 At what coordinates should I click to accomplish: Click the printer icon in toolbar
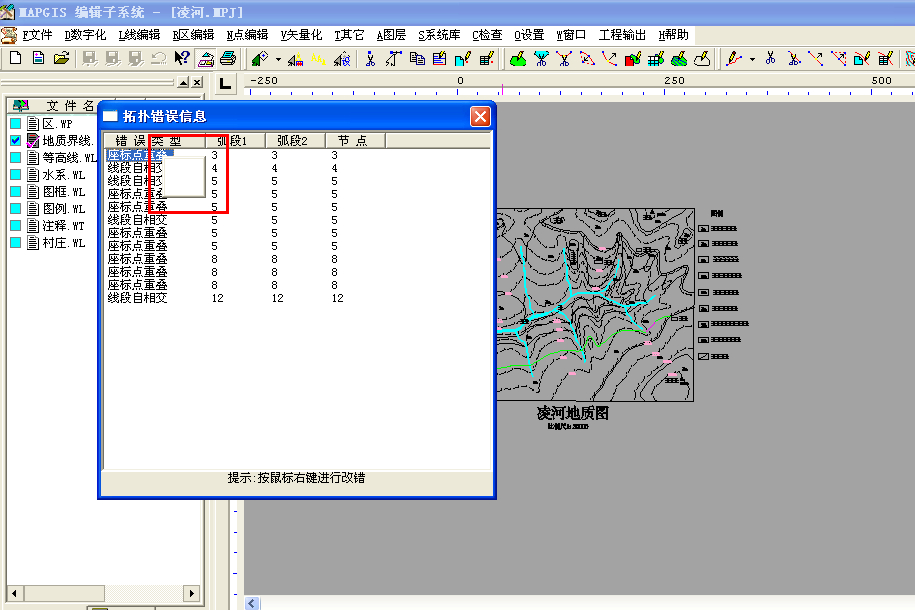click(x=228, y=59)
